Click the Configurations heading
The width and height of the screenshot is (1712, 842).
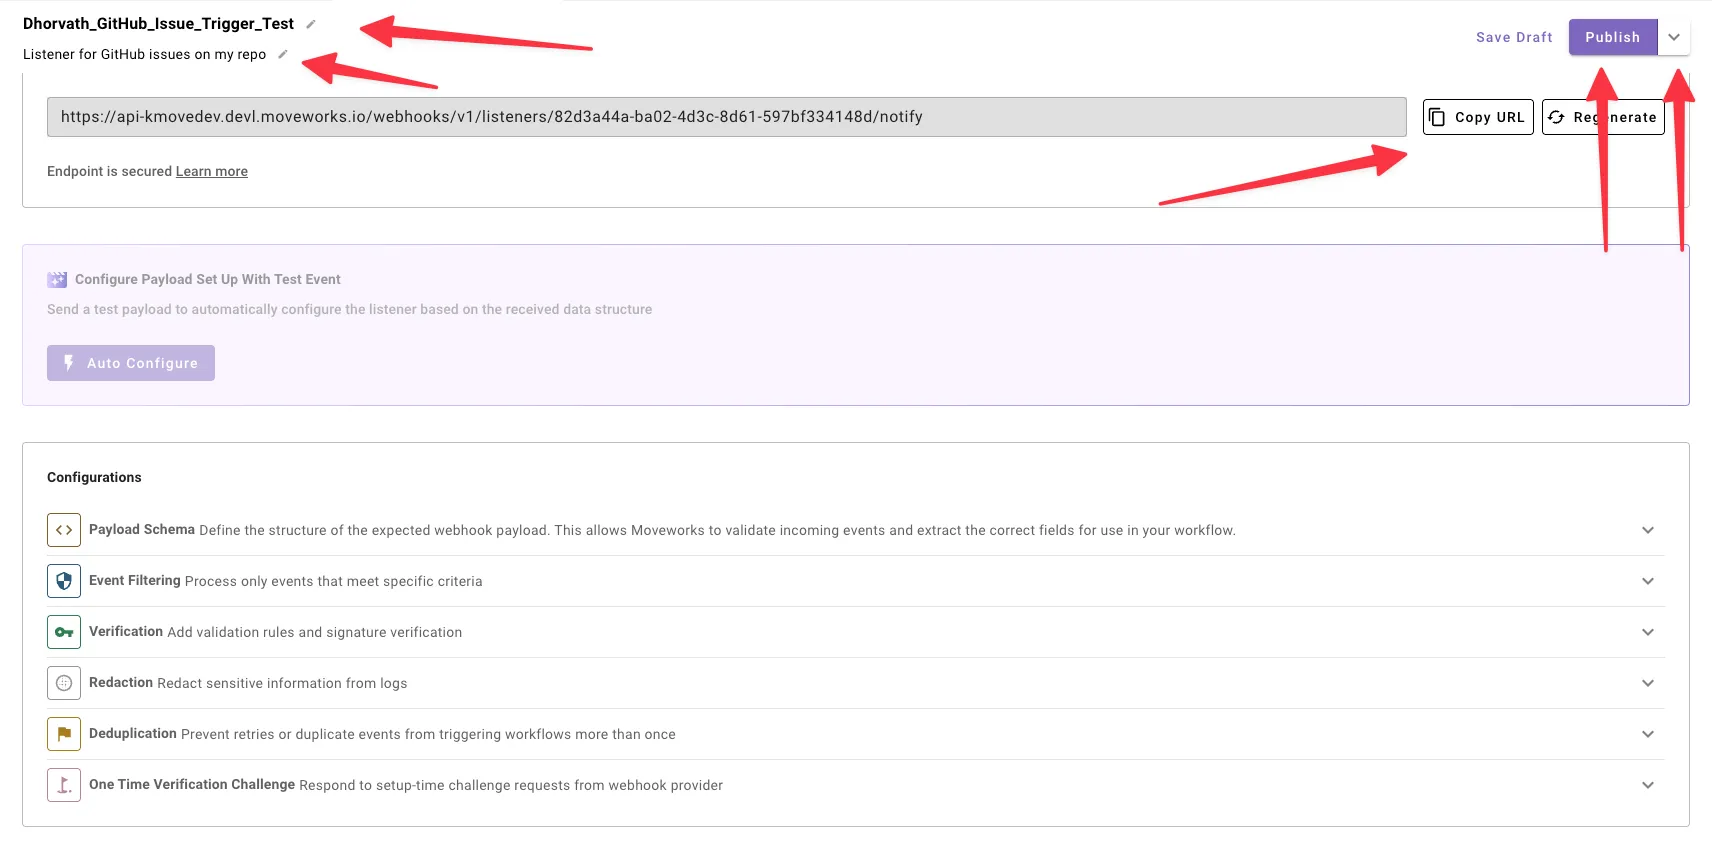point(94,478)
